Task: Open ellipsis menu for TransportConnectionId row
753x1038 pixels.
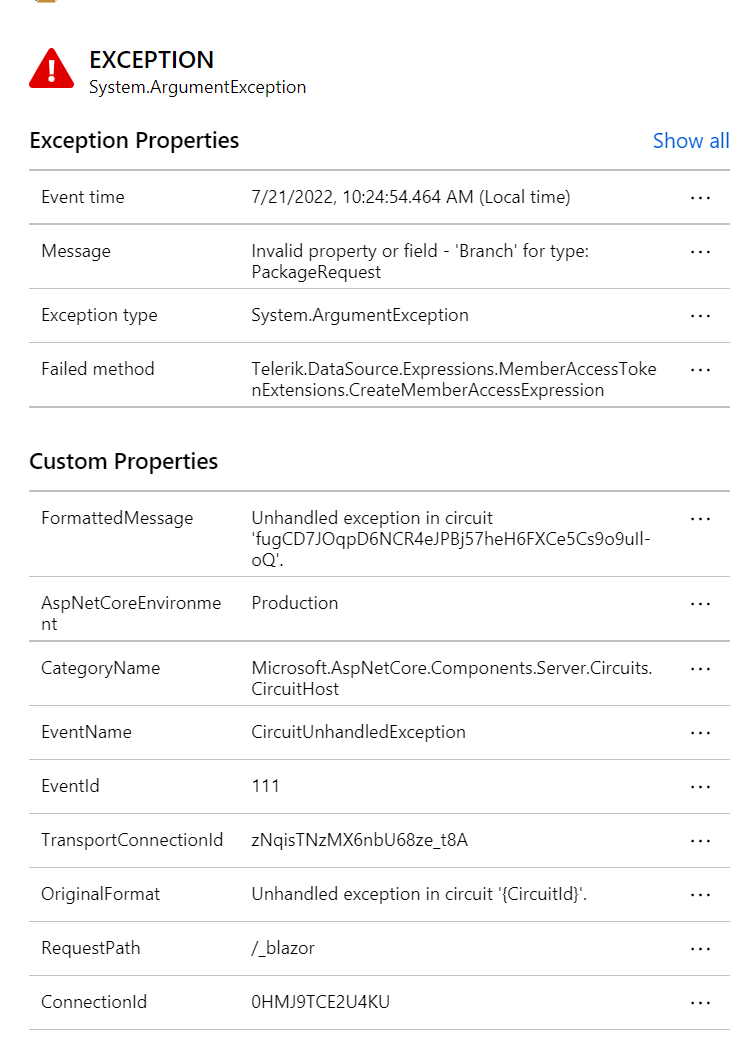Action: tap(700, 841)
